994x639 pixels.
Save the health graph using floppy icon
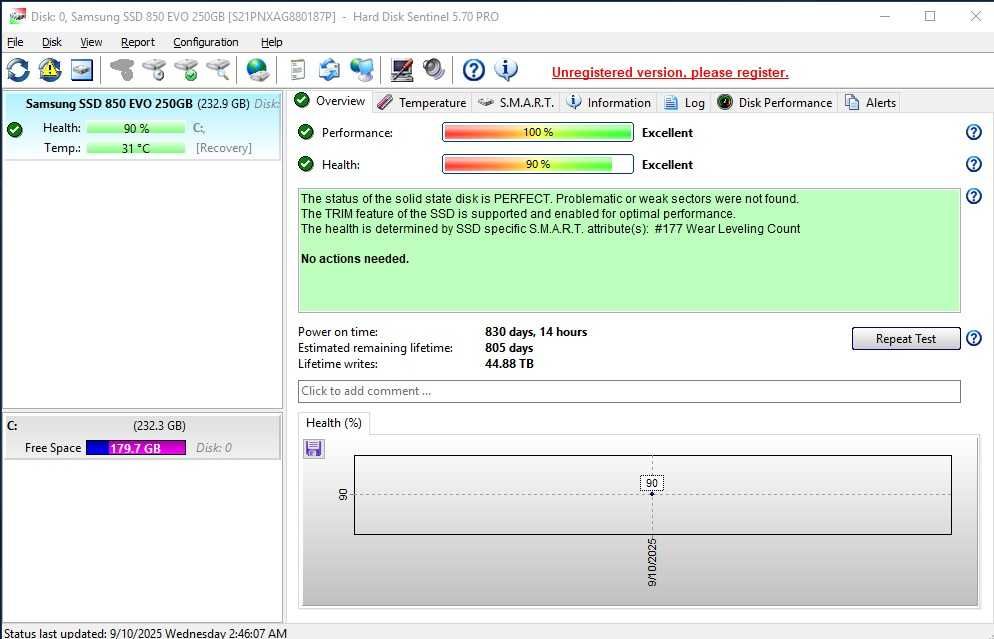tap(314, 449)
